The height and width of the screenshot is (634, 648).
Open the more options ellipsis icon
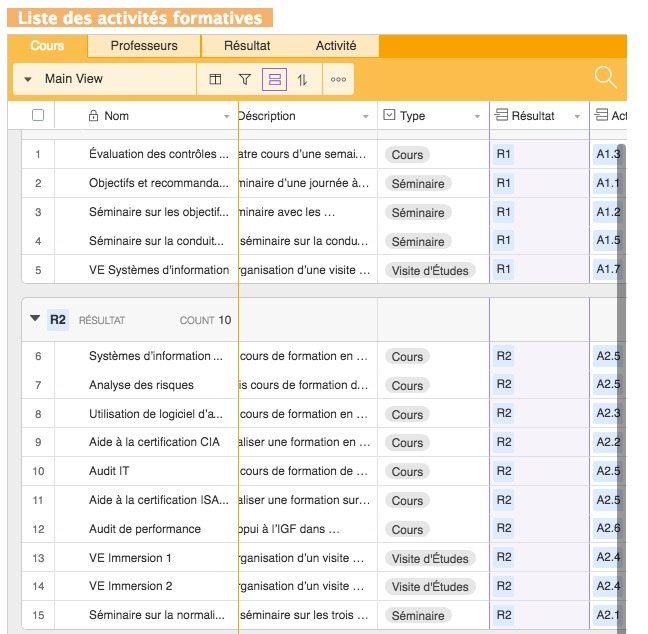coord(338,79)
